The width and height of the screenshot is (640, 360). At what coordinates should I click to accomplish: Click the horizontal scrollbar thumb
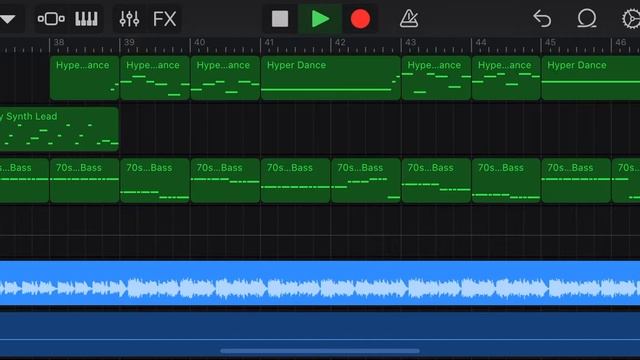[x=320, y=351]
